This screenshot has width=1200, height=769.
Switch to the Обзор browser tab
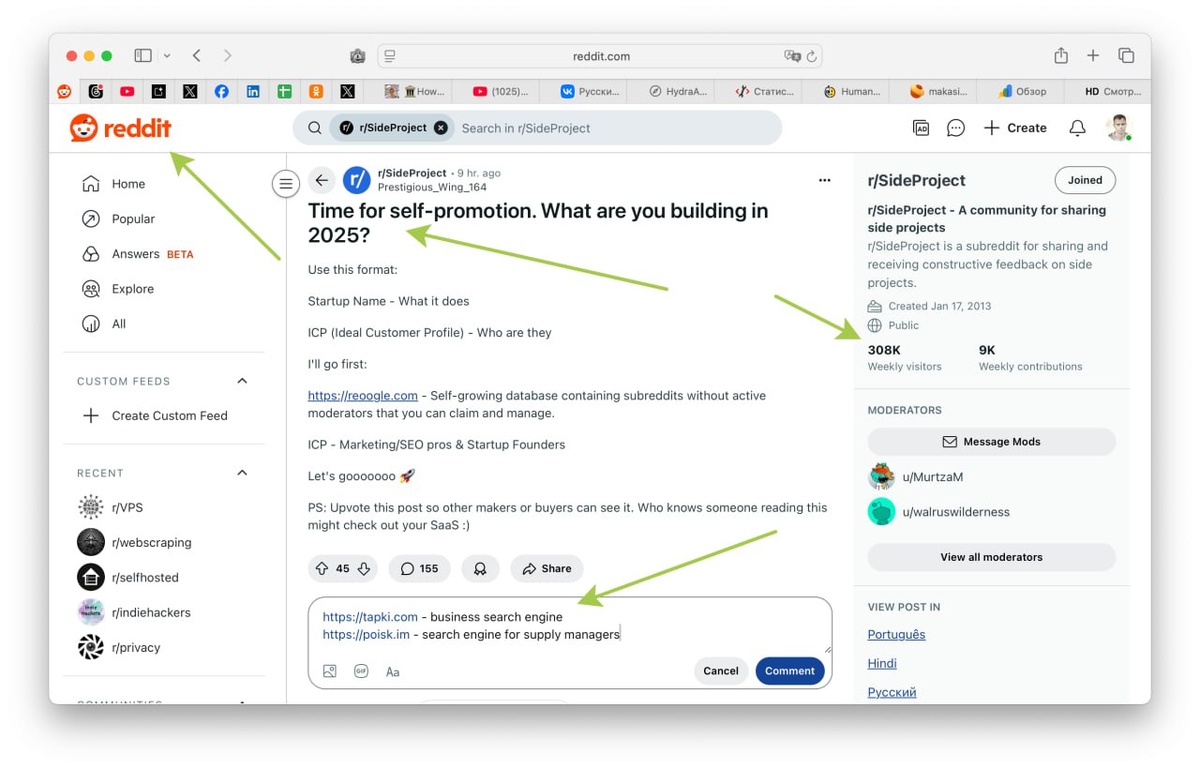click(1023, 91)
